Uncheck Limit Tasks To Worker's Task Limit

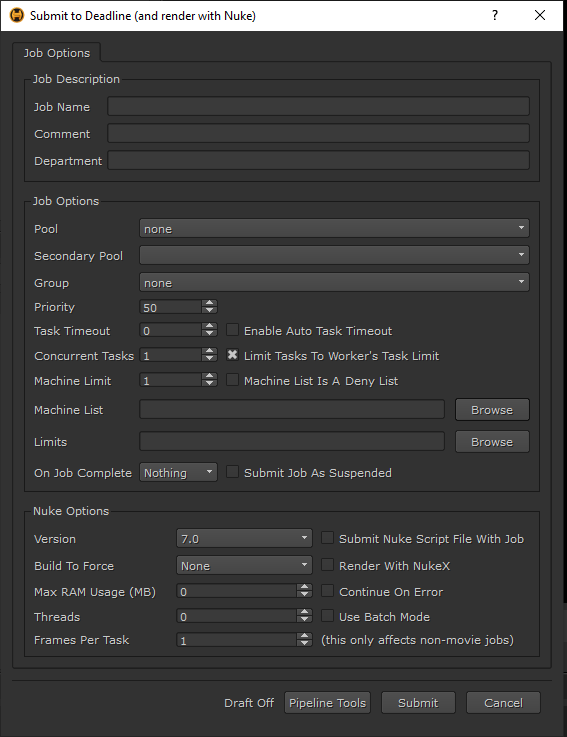tap(232, 355)
